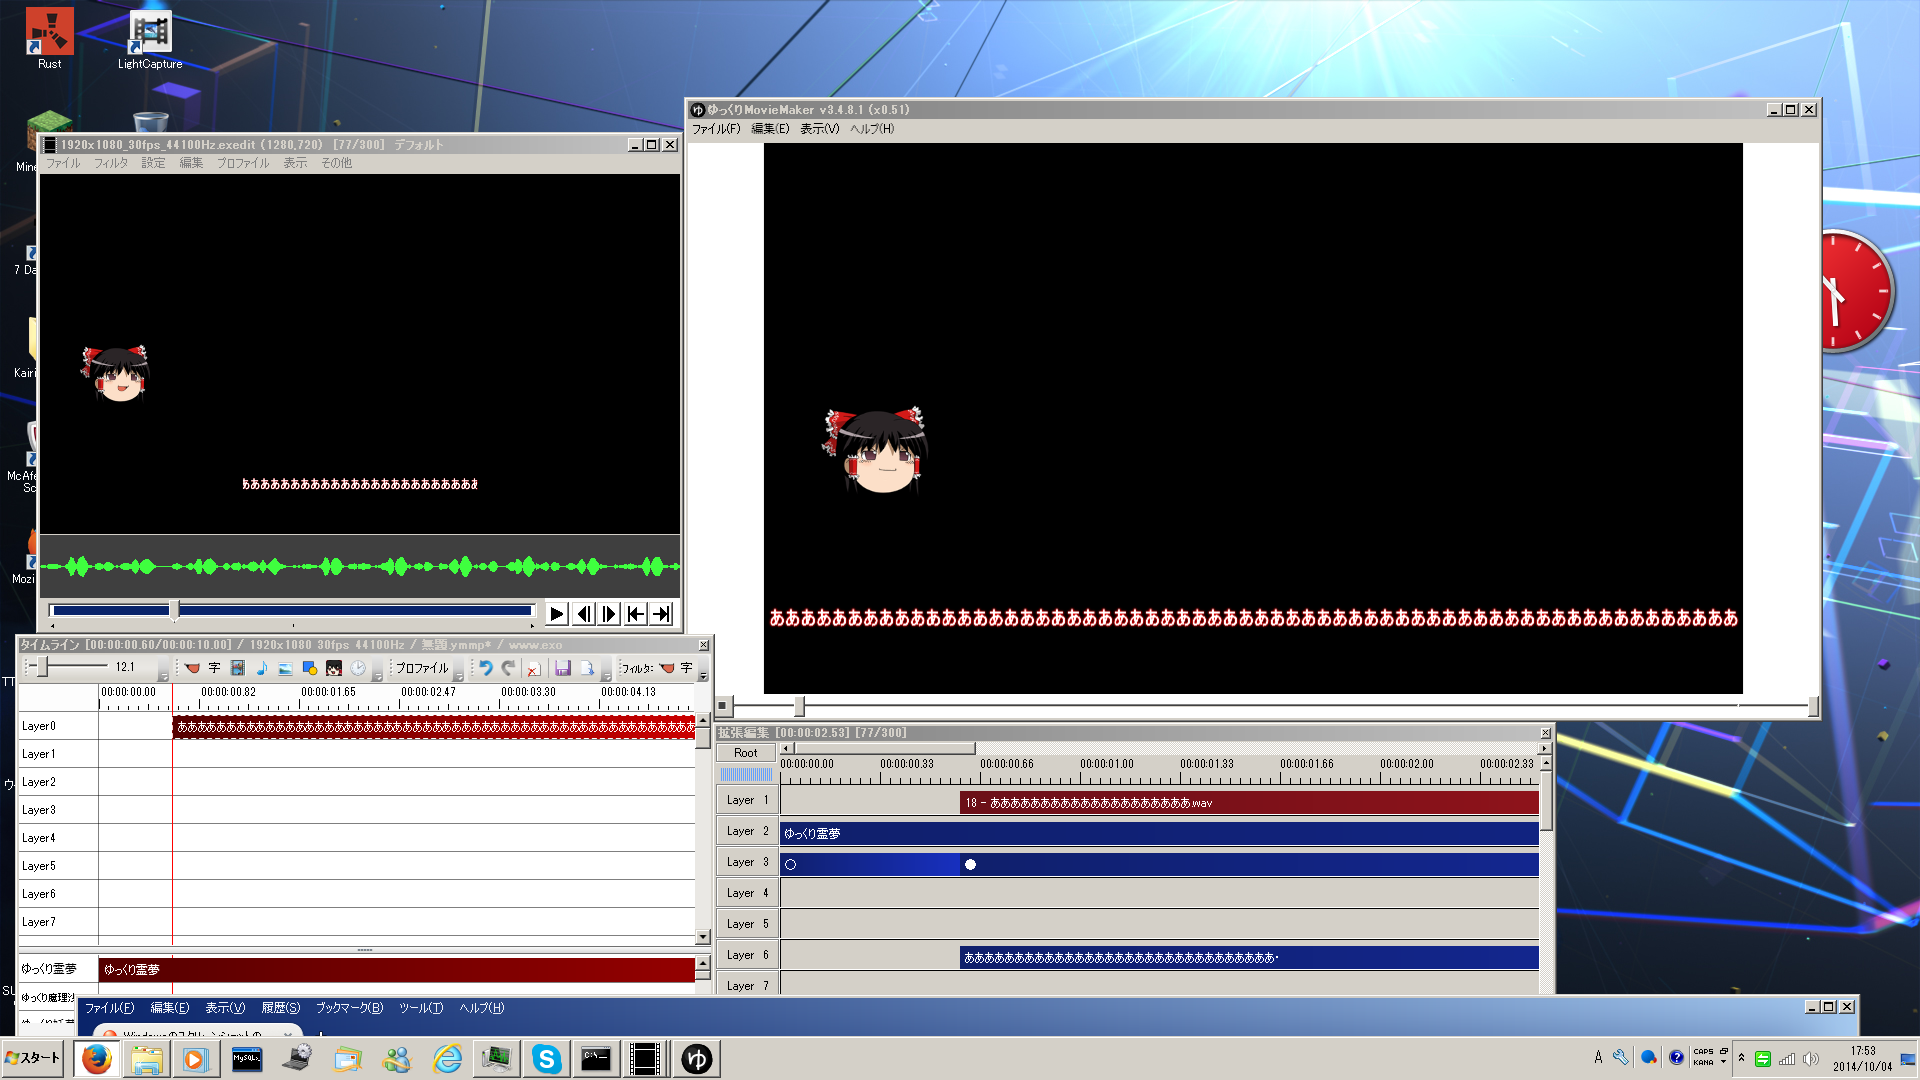Open ファイル menu in exedit window
Screen dimensions: 1920x1080
click(63, 163)
